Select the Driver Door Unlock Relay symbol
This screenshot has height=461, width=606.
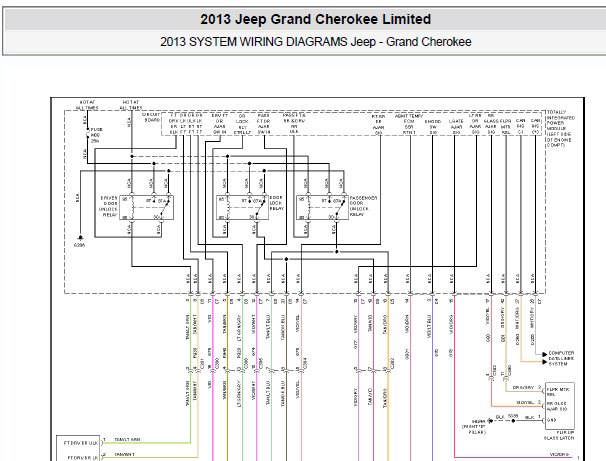pos(146,208)
